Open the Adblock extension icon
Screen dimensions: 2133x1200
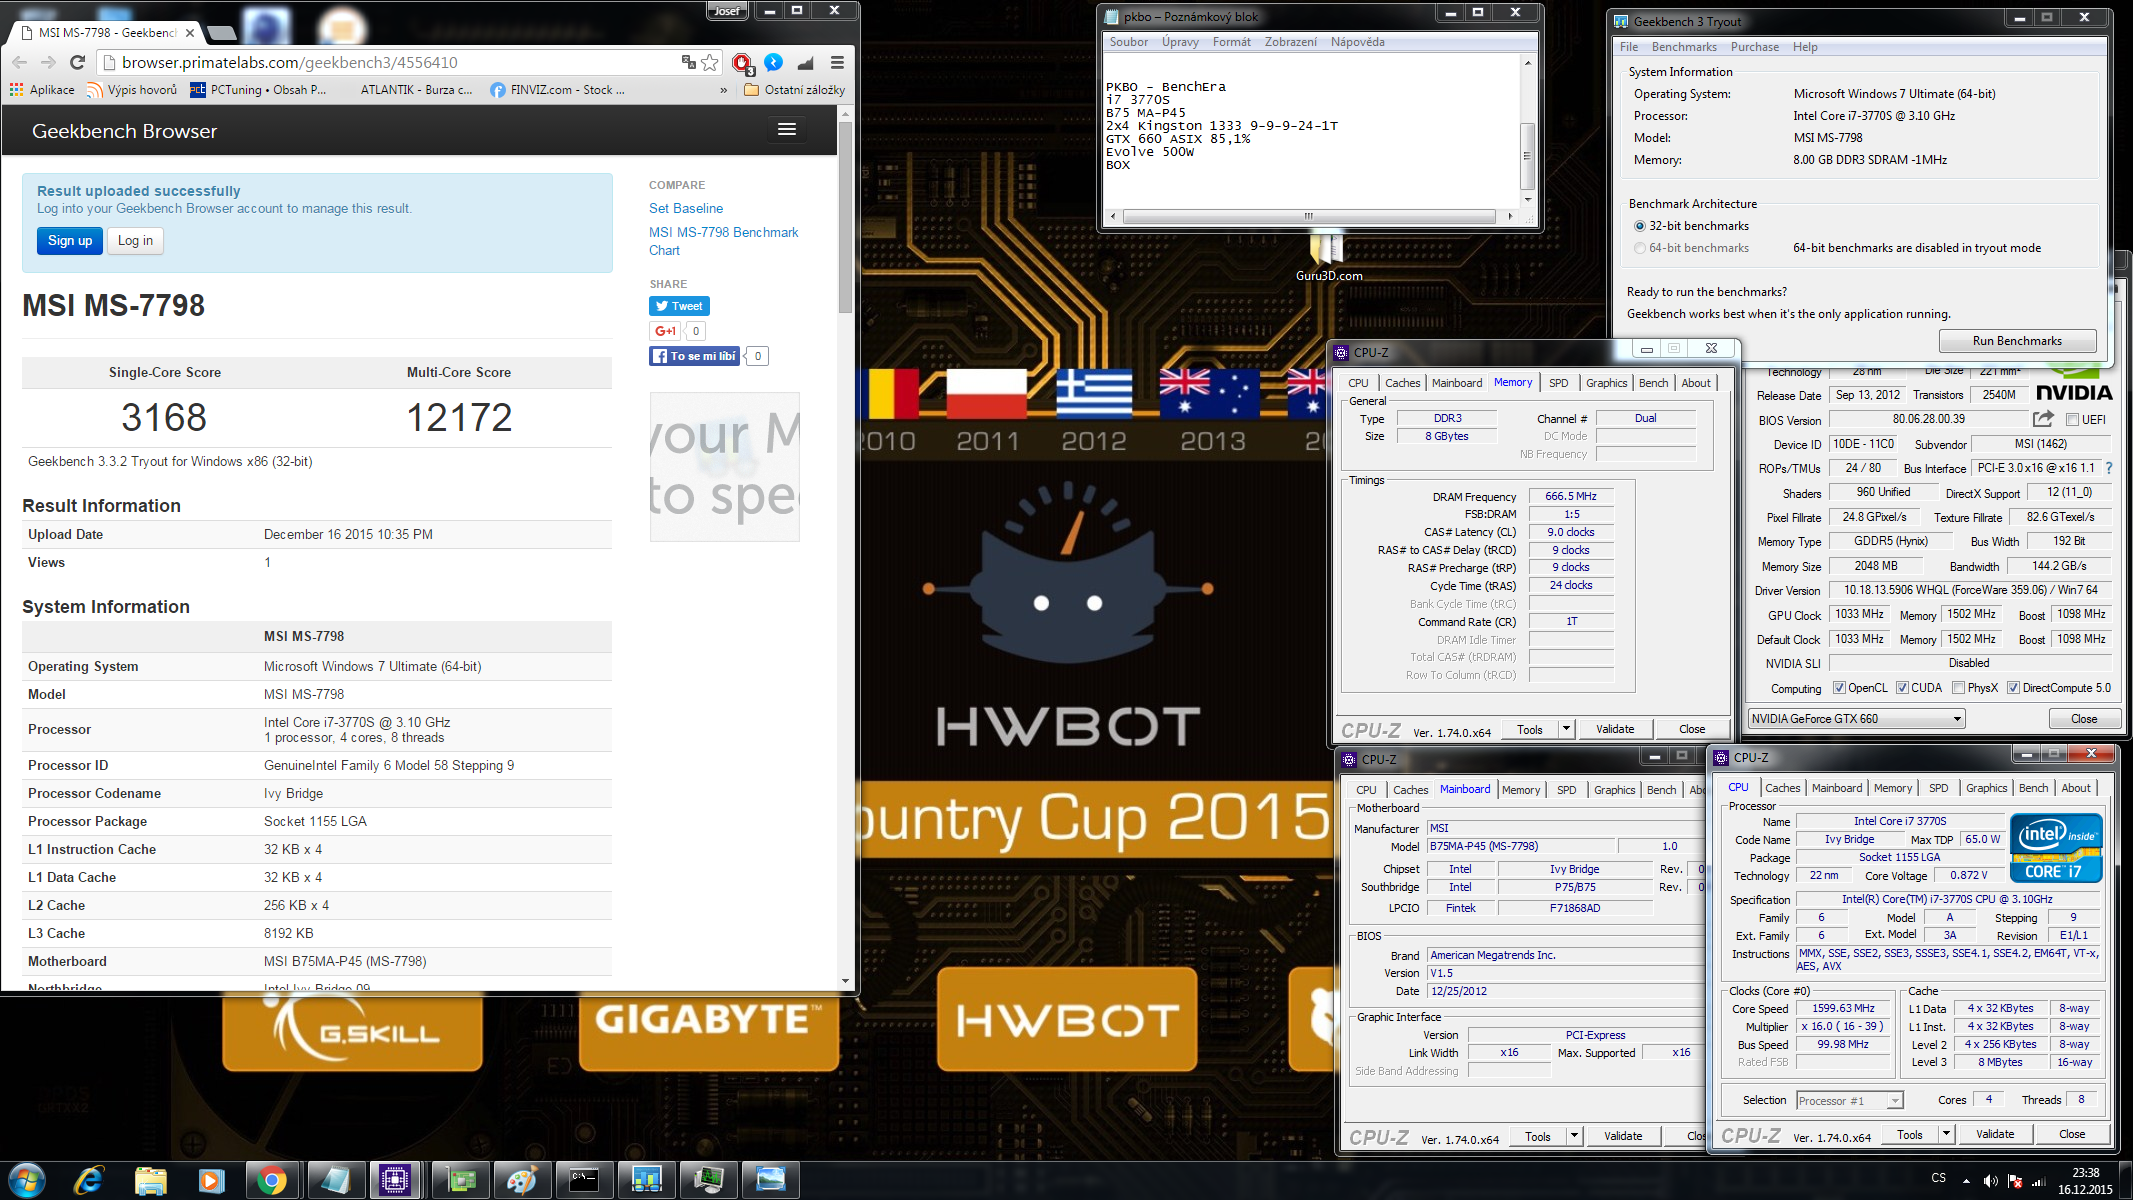(742, 63)
